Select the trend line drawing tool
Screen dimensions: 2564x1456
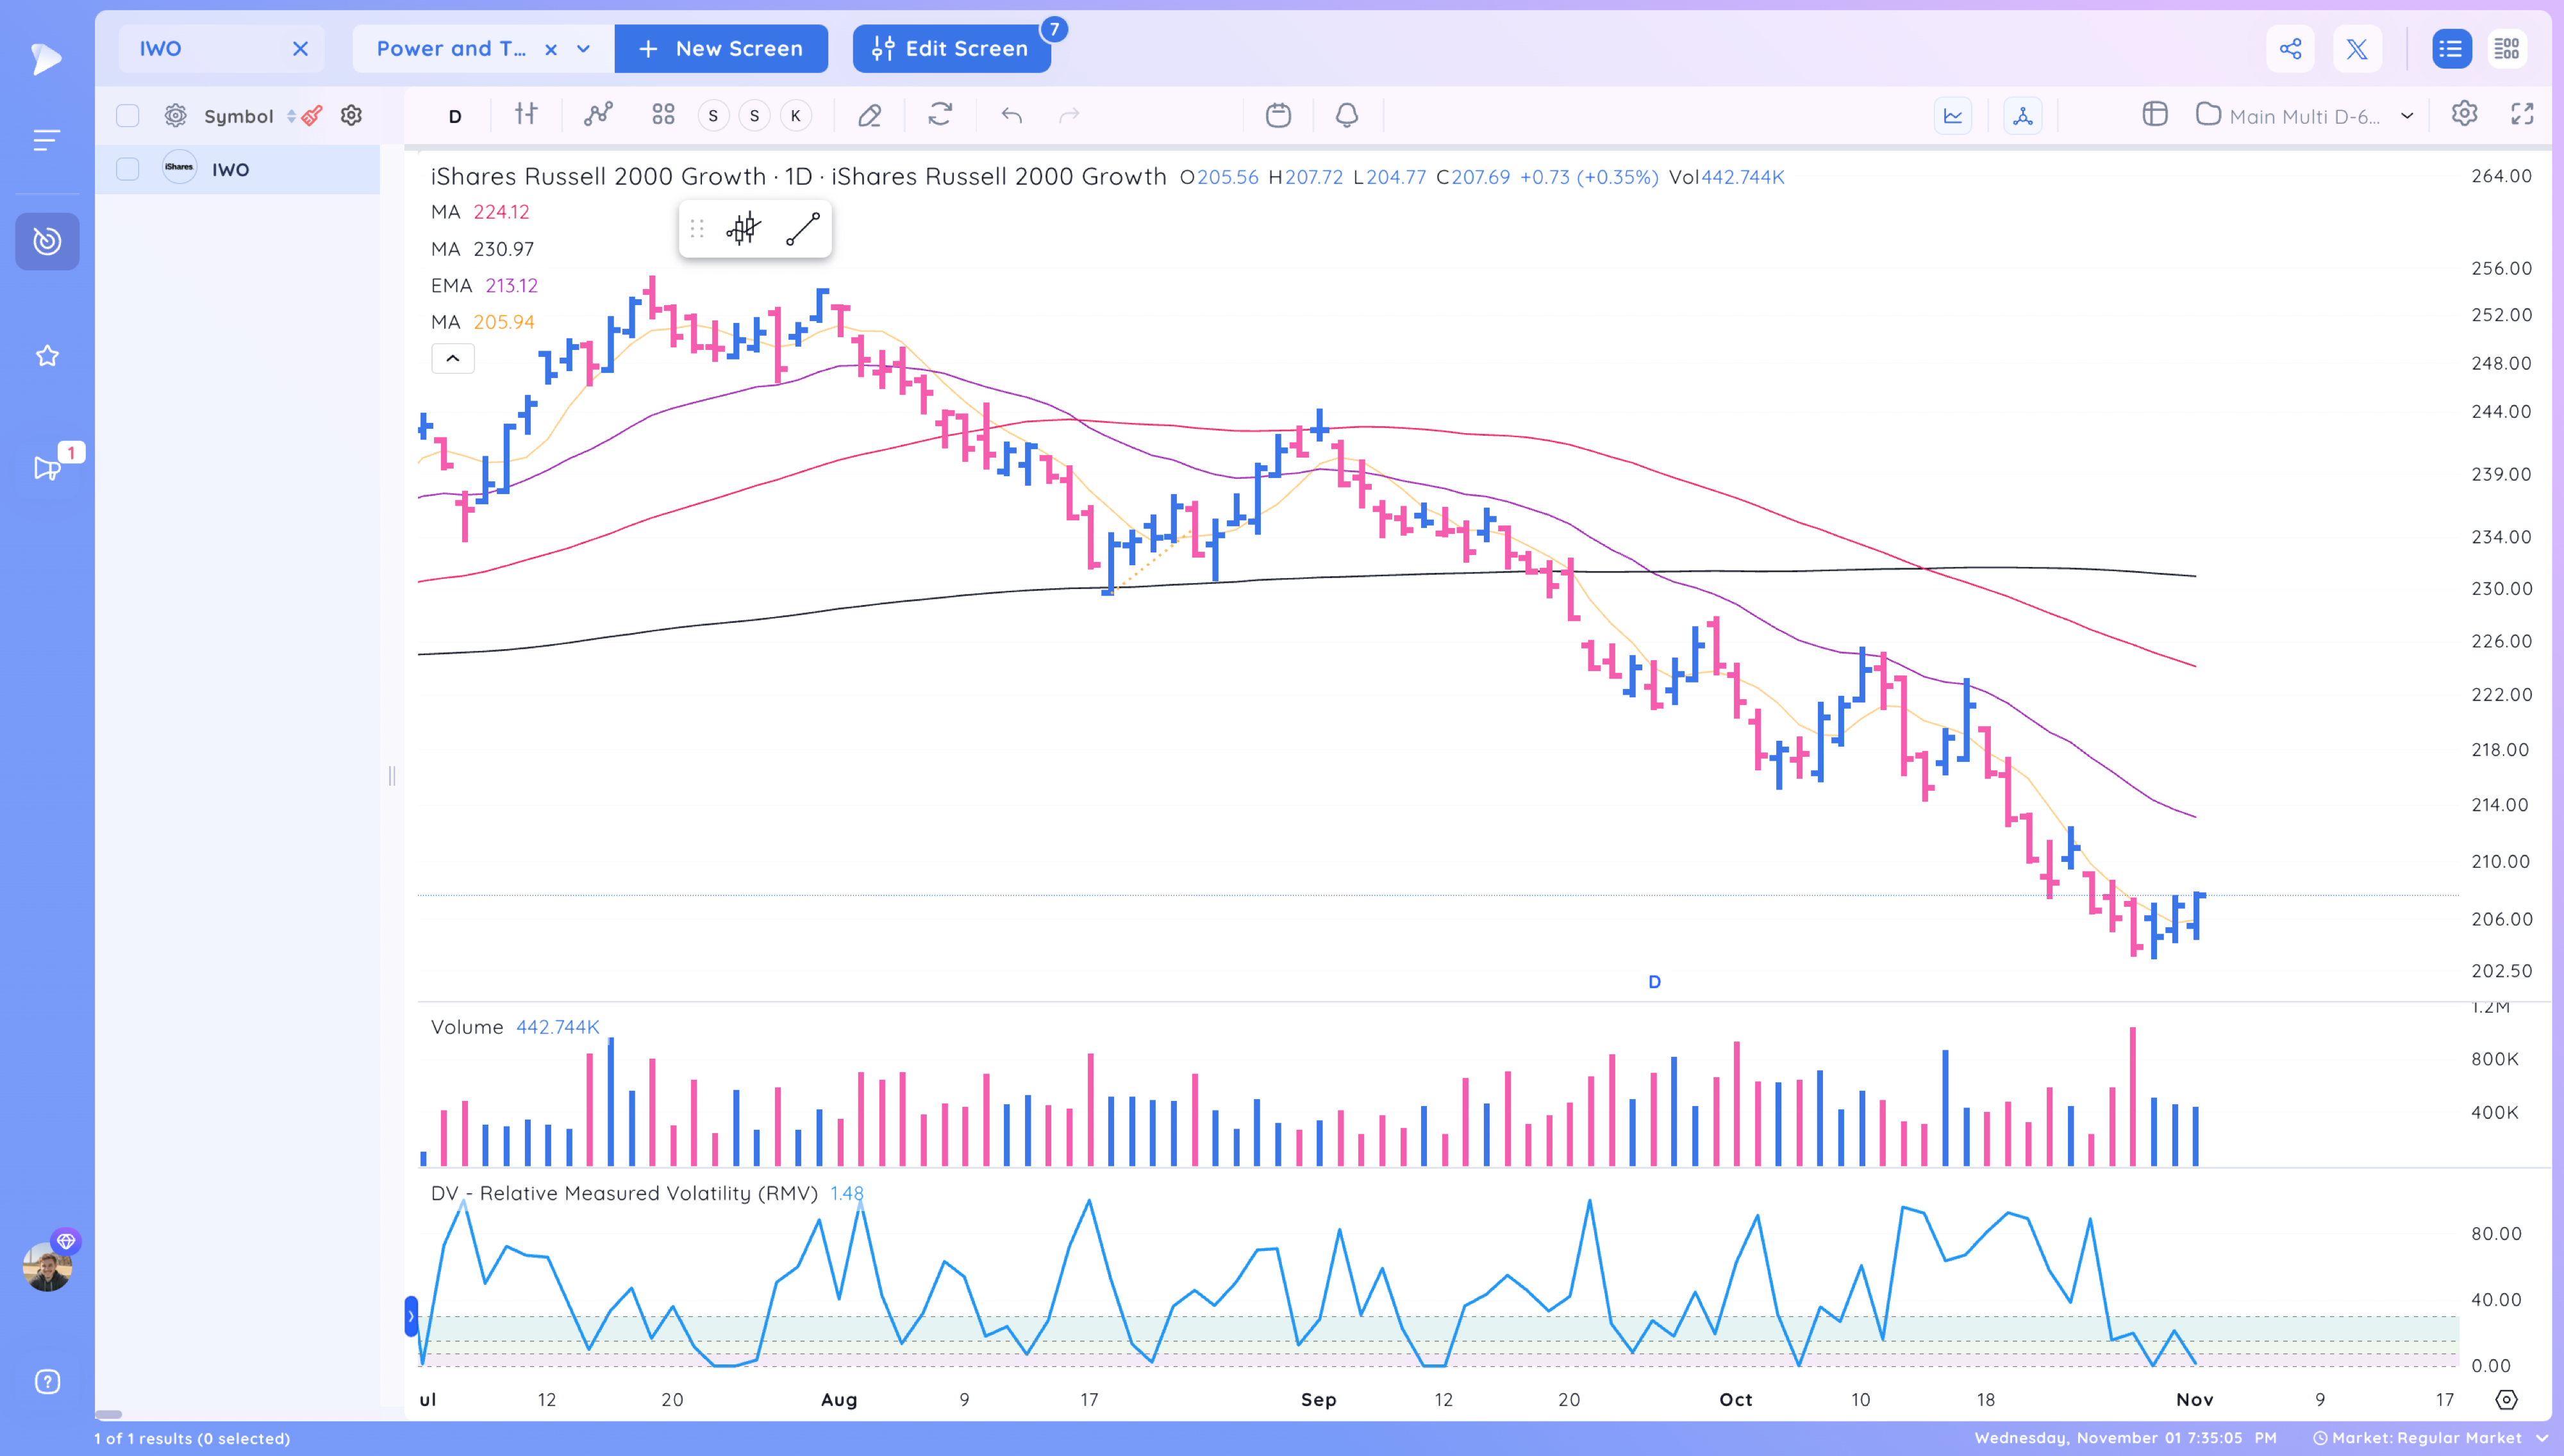[x=803, y=229]
